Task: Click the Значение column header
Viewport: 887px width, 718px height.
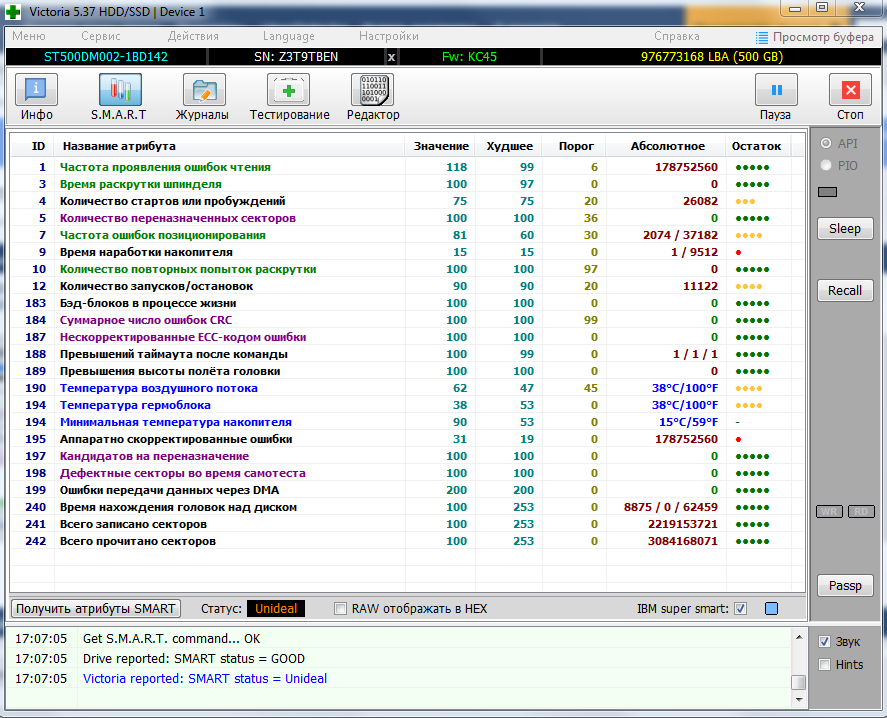Action: [441, 146]
